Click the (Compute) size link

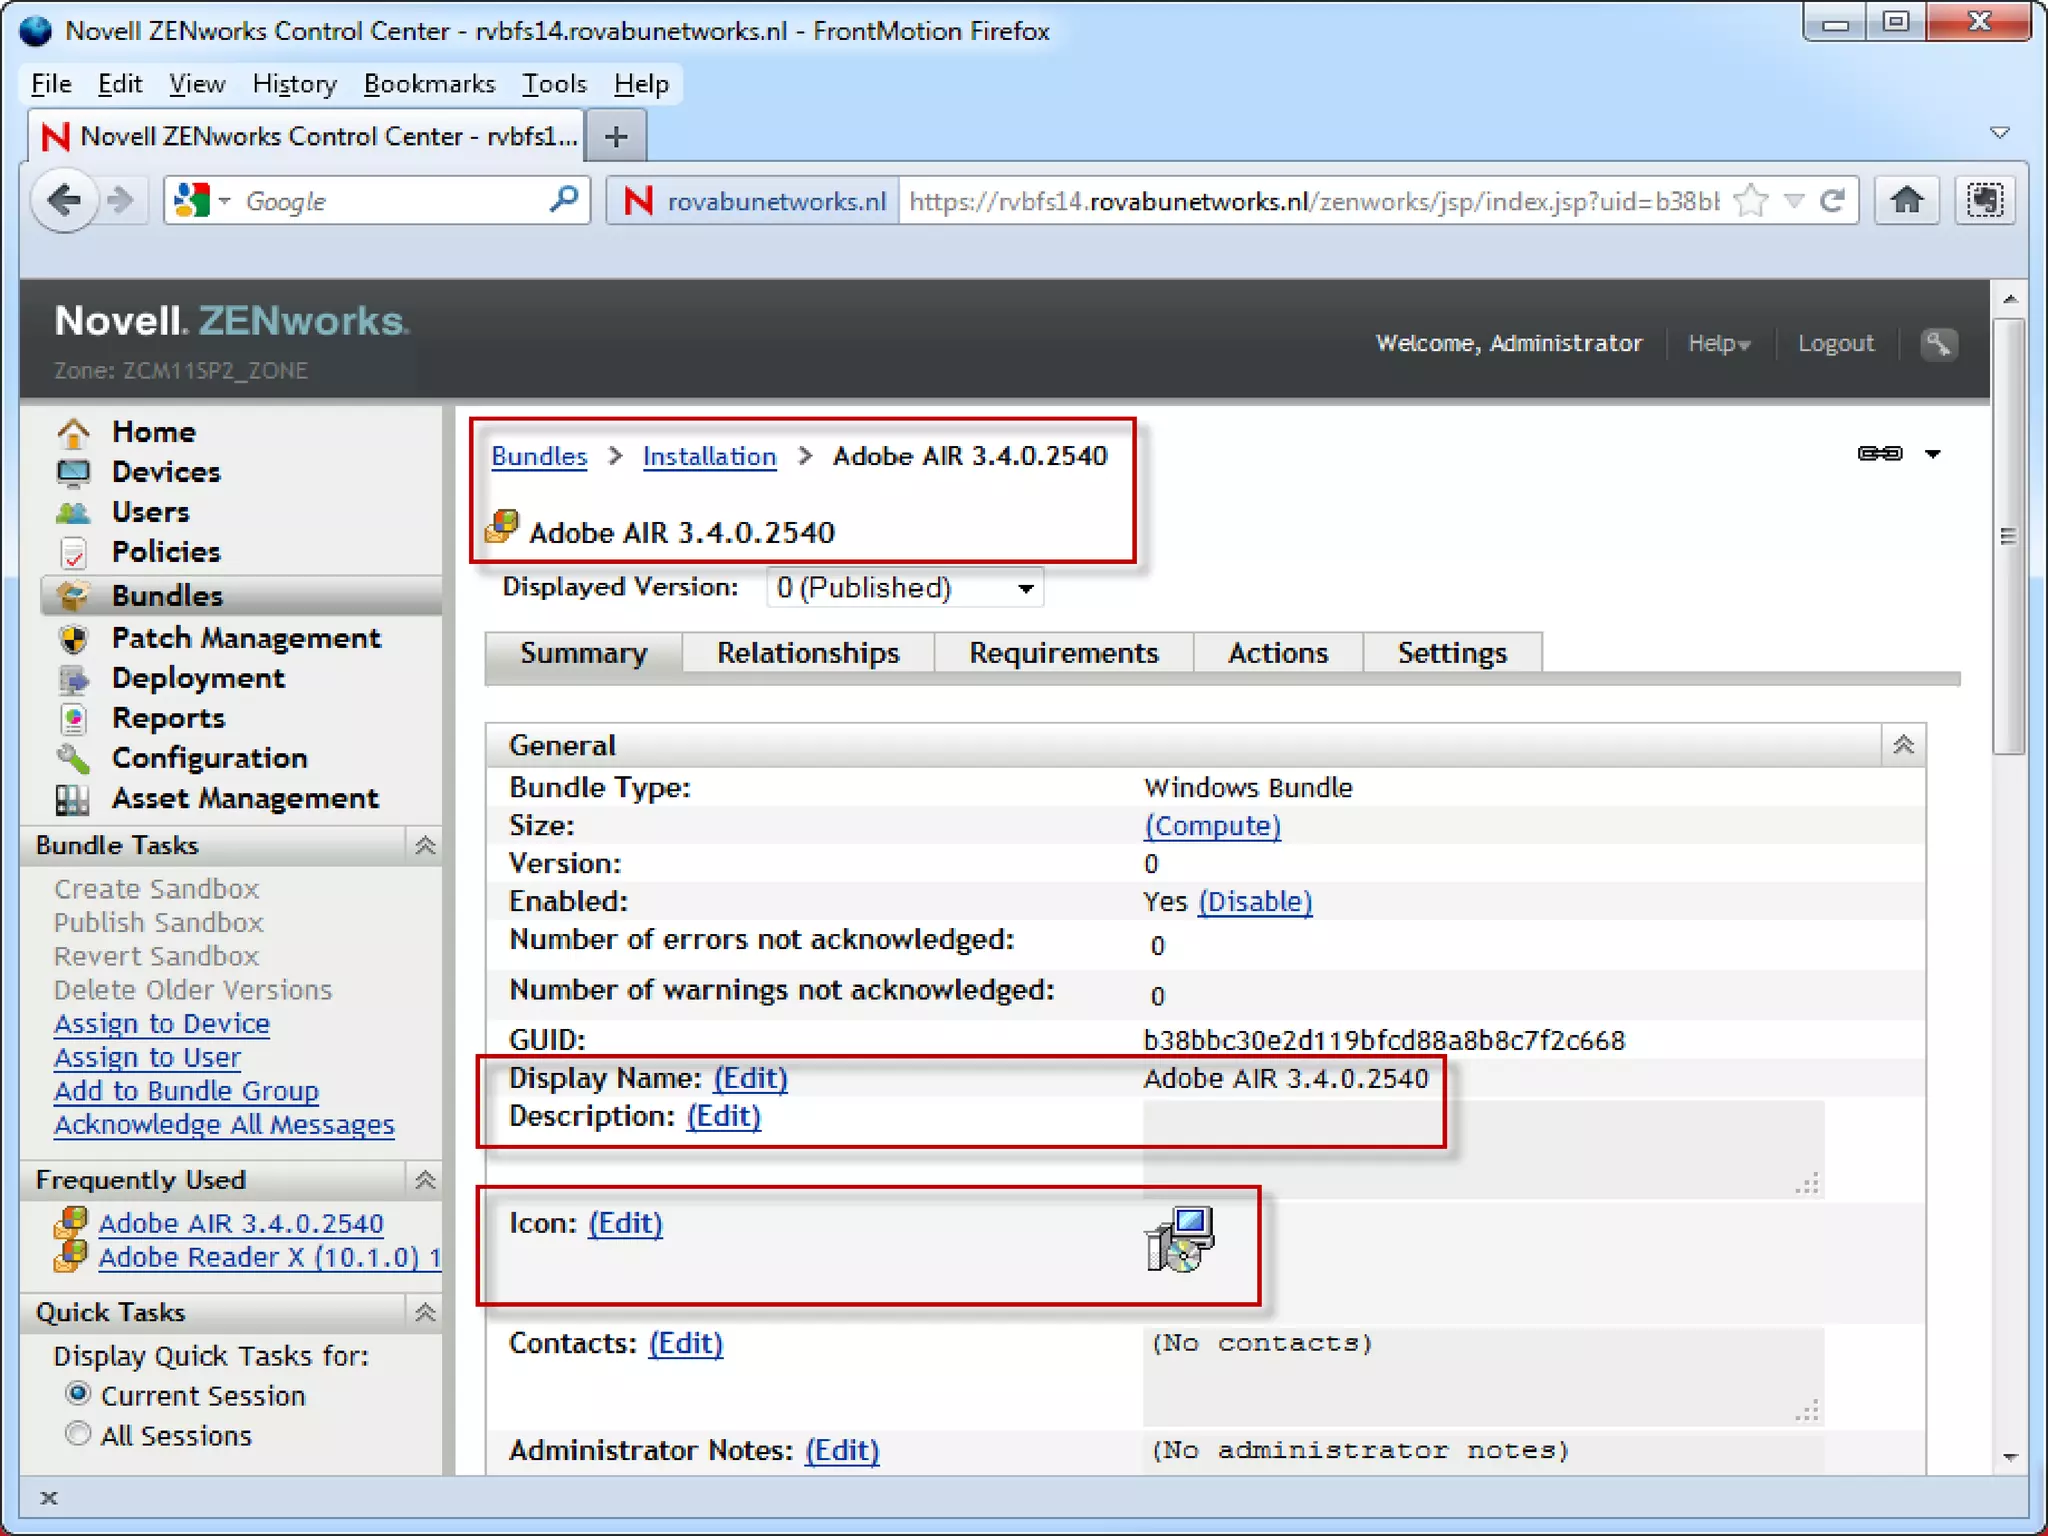coord(1212,826)
